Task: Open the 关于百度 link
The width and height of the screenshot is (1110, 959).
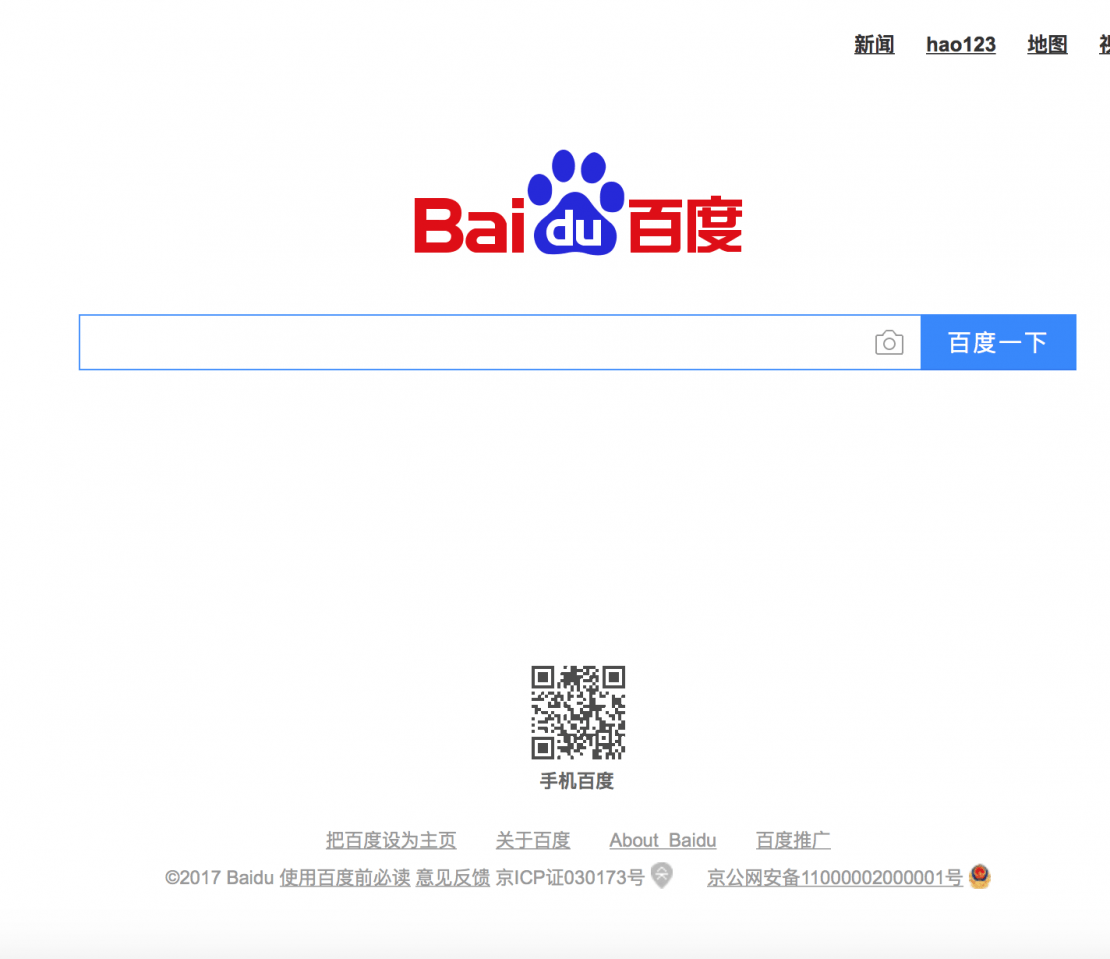Action: pos(532,840)
